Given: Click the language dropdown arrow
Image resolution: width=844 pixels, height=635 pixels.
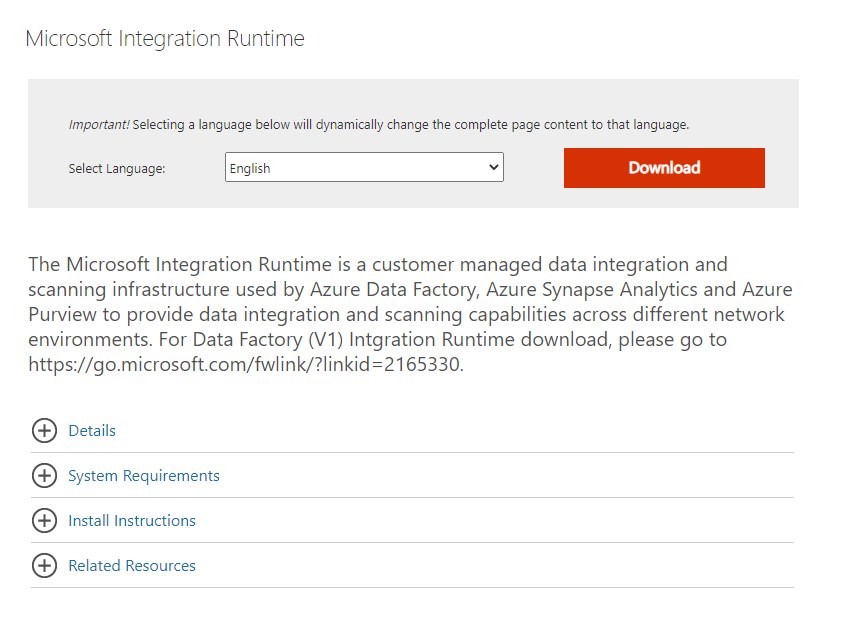Looking at the screenshot, I should tap(493, 168).
